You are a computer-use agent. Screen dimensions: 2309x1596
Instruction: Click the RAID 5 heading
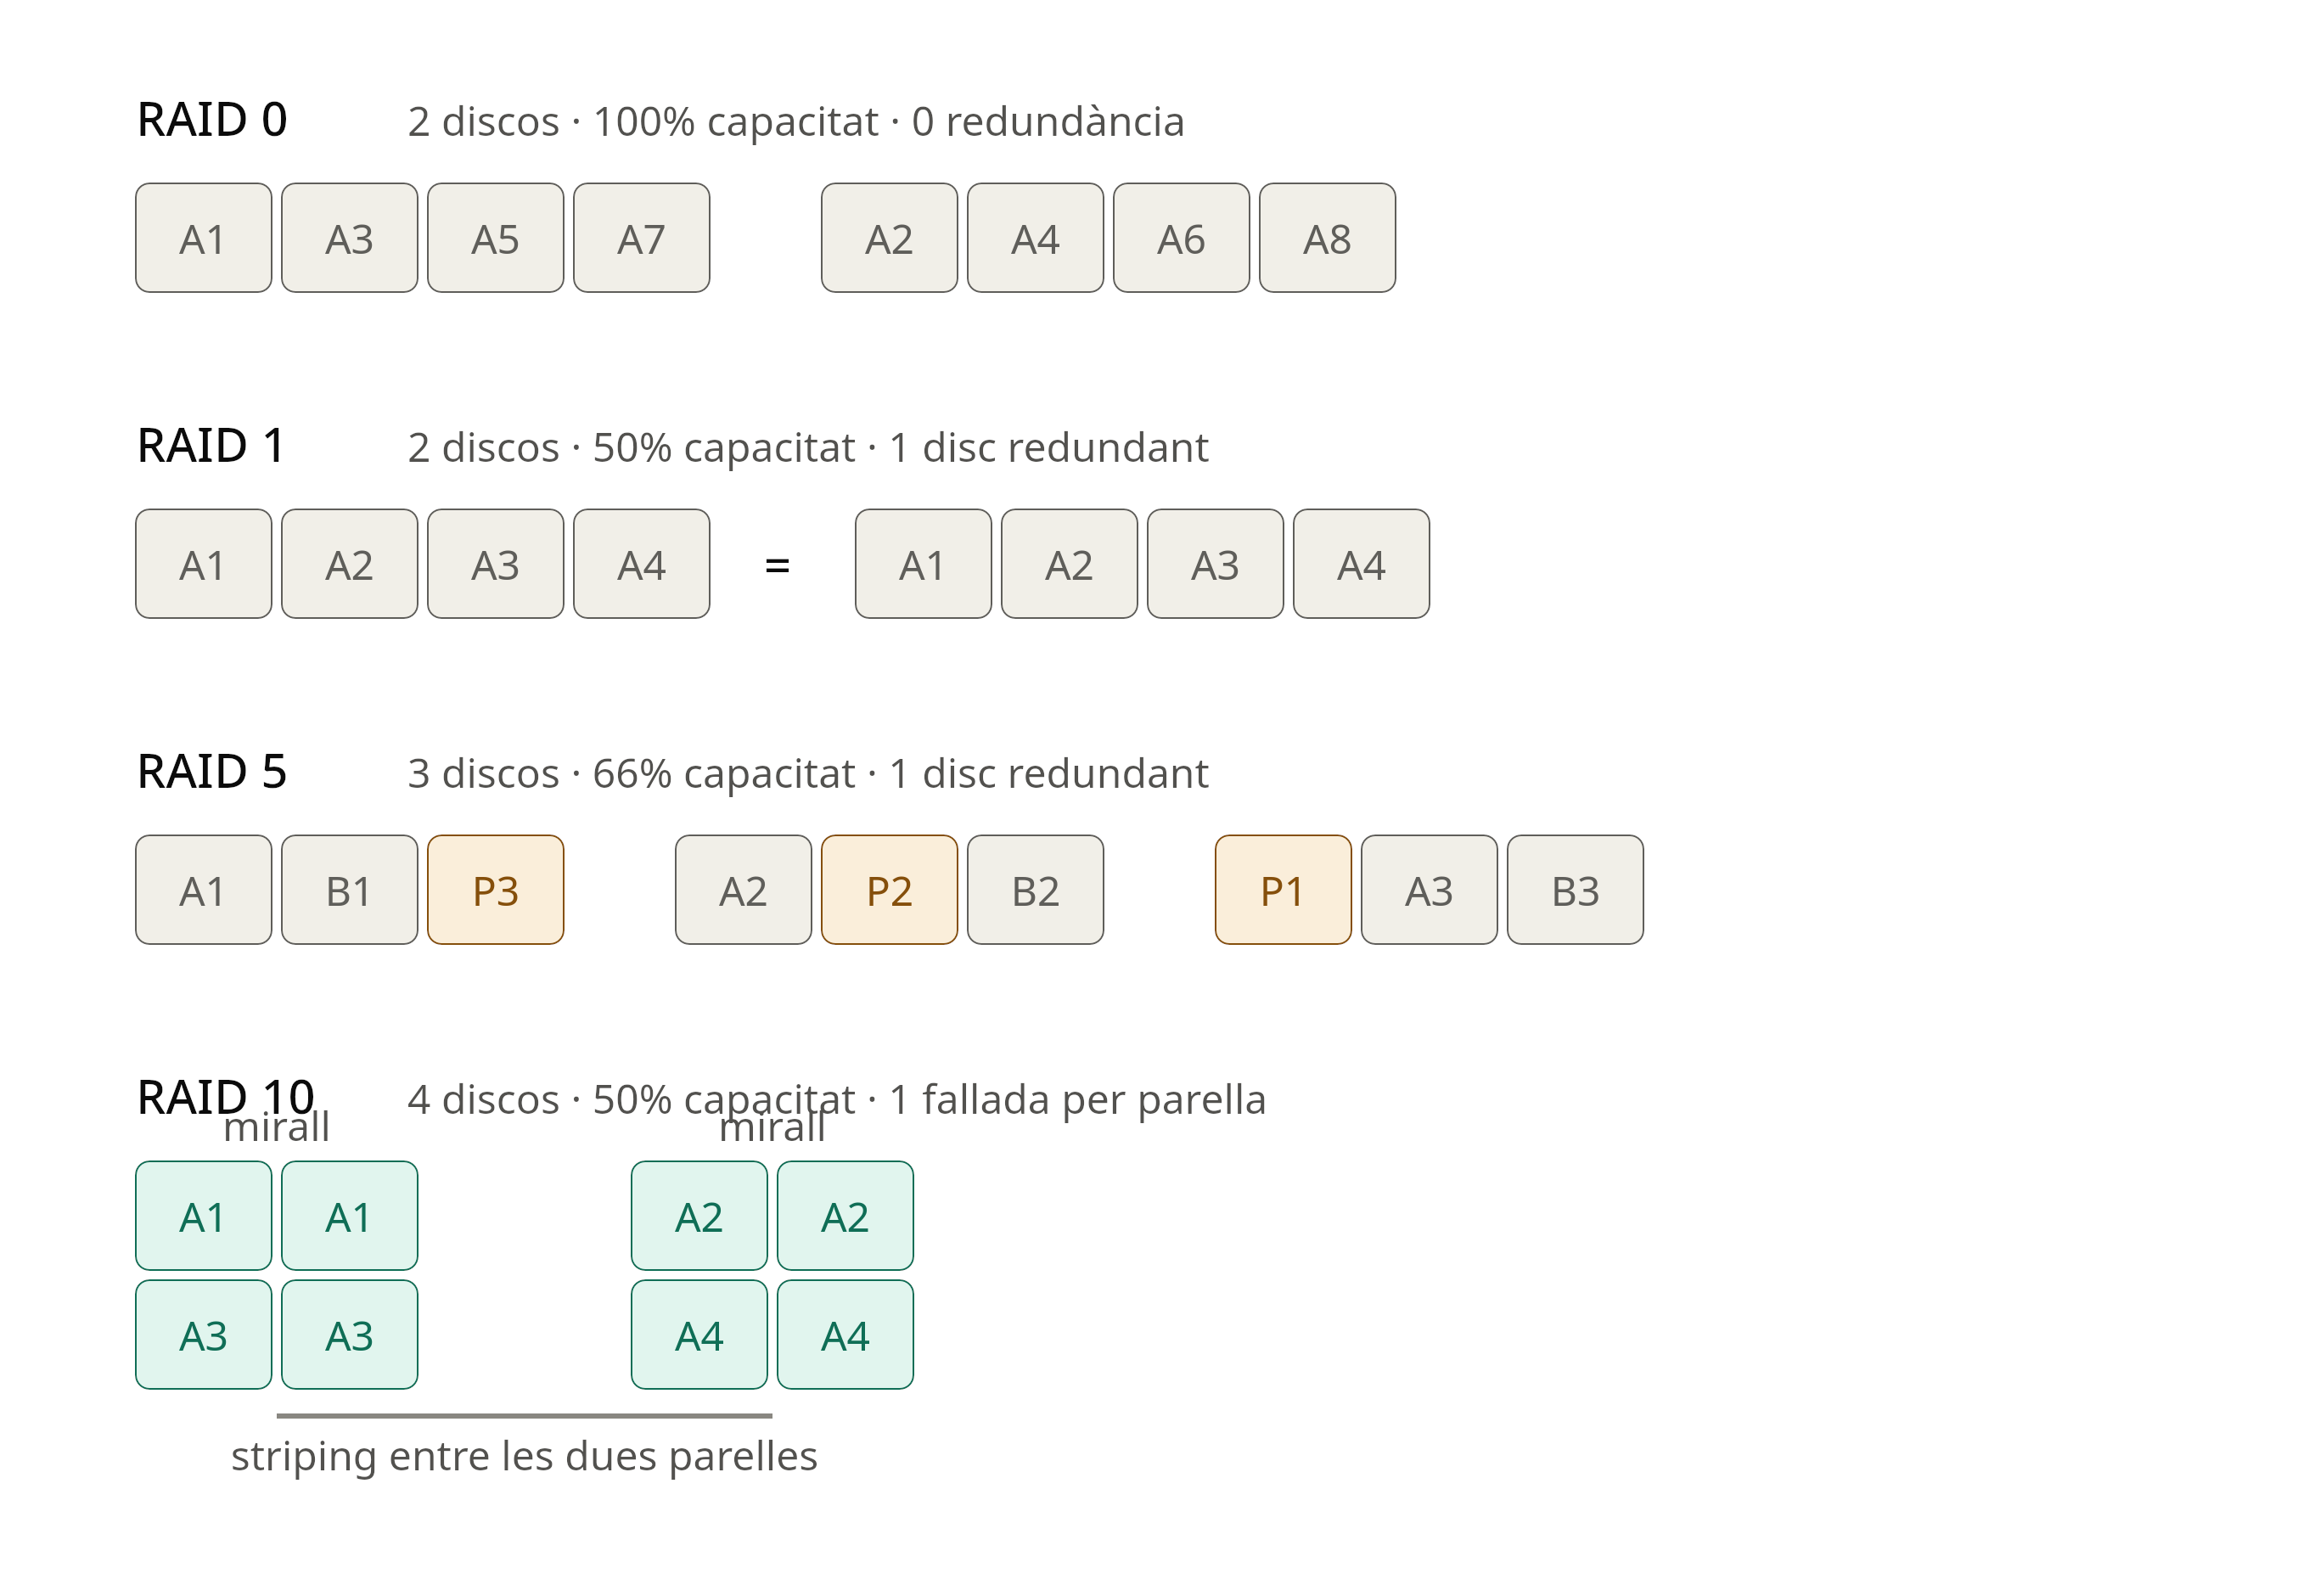pyautogui.click(x=212, y=772)
